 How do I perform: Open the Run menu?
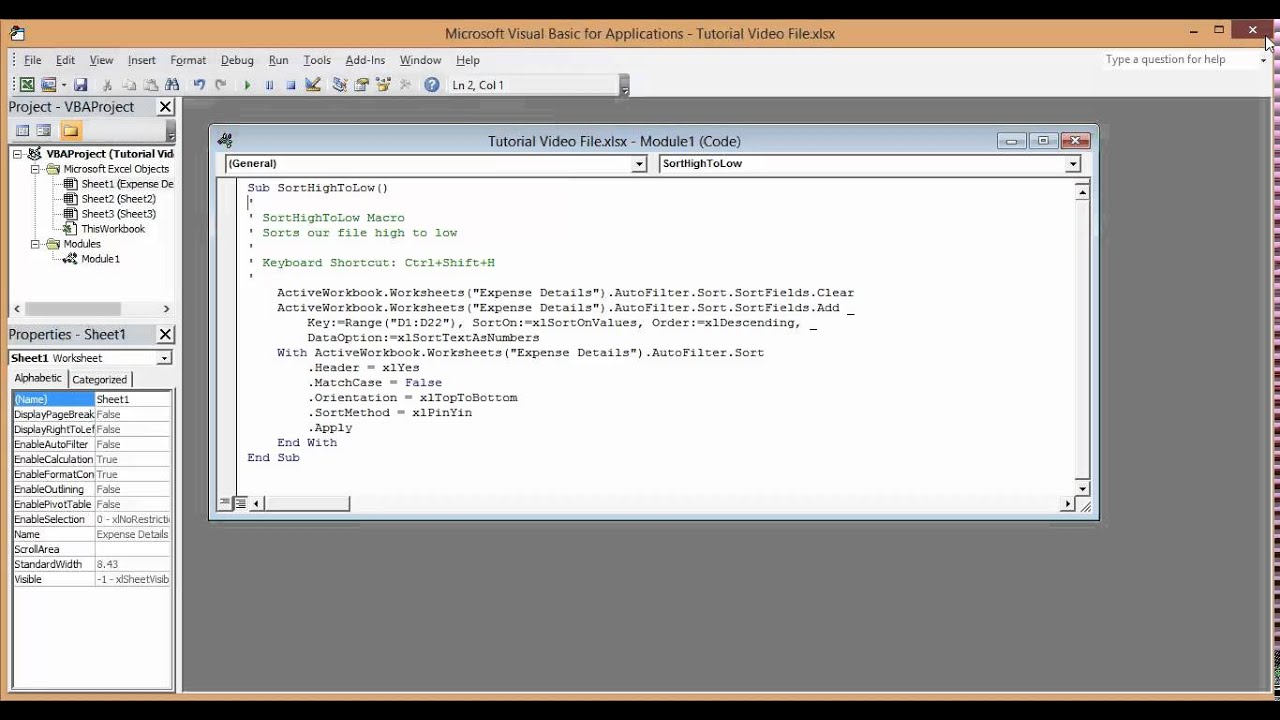pyautogui.click(x=279, y=60)
